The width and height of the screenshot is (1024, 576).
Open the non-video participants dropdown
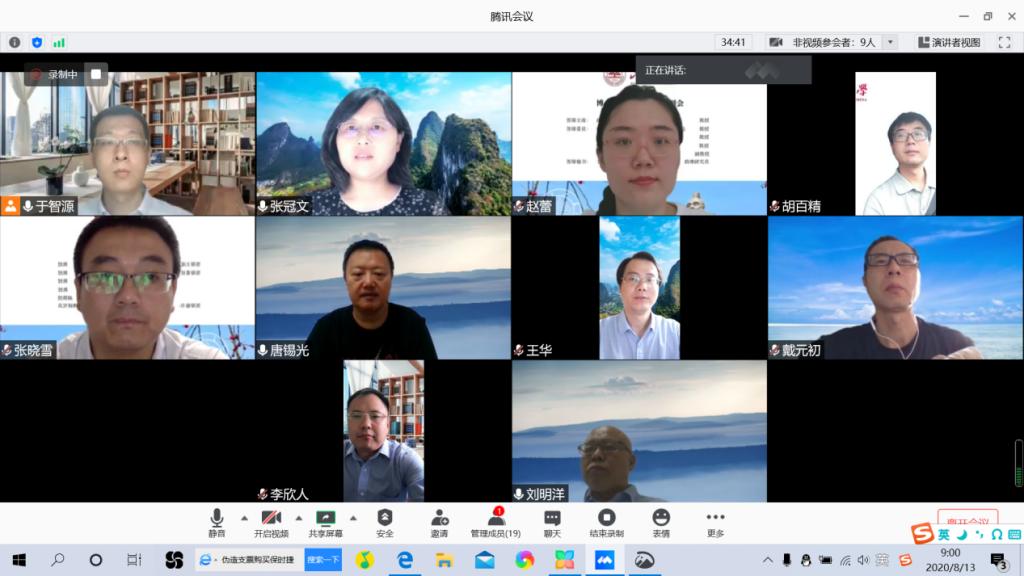click(x=890, y=42)
